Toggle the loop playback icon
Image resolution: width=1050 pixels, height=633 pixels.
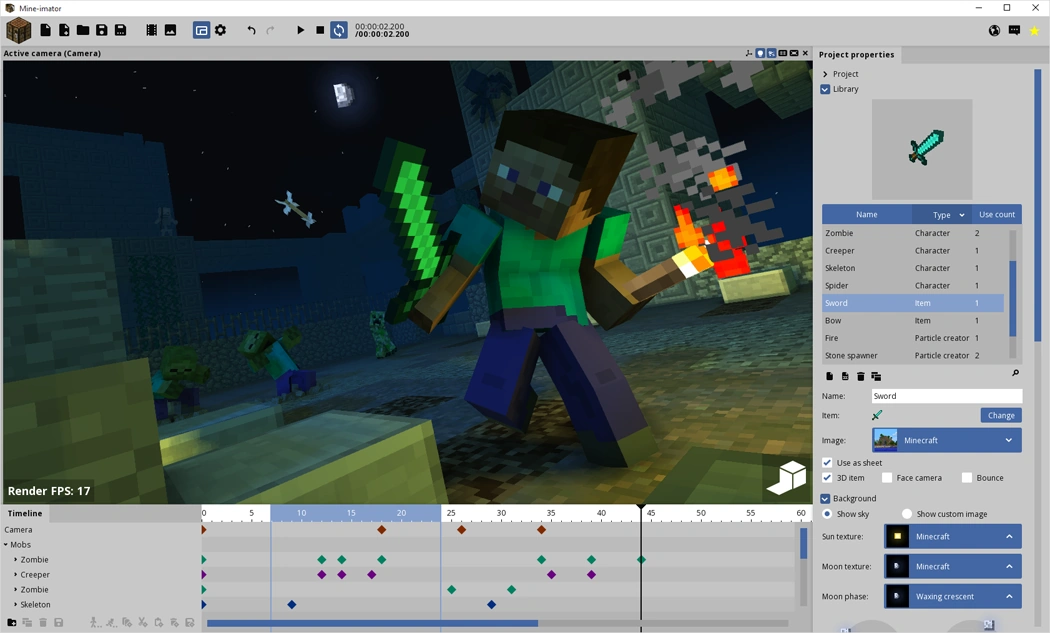coord(339,30)
